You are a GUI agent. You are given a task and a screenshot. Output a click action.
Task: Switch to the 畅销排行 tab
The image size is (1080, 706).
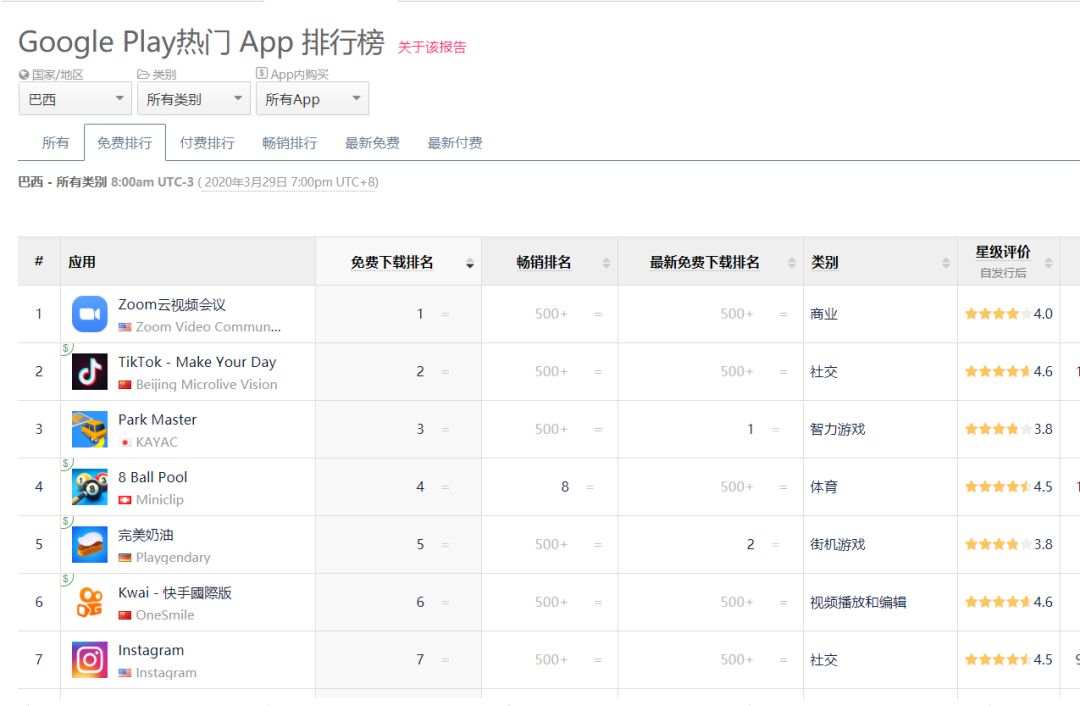[289, 142]
